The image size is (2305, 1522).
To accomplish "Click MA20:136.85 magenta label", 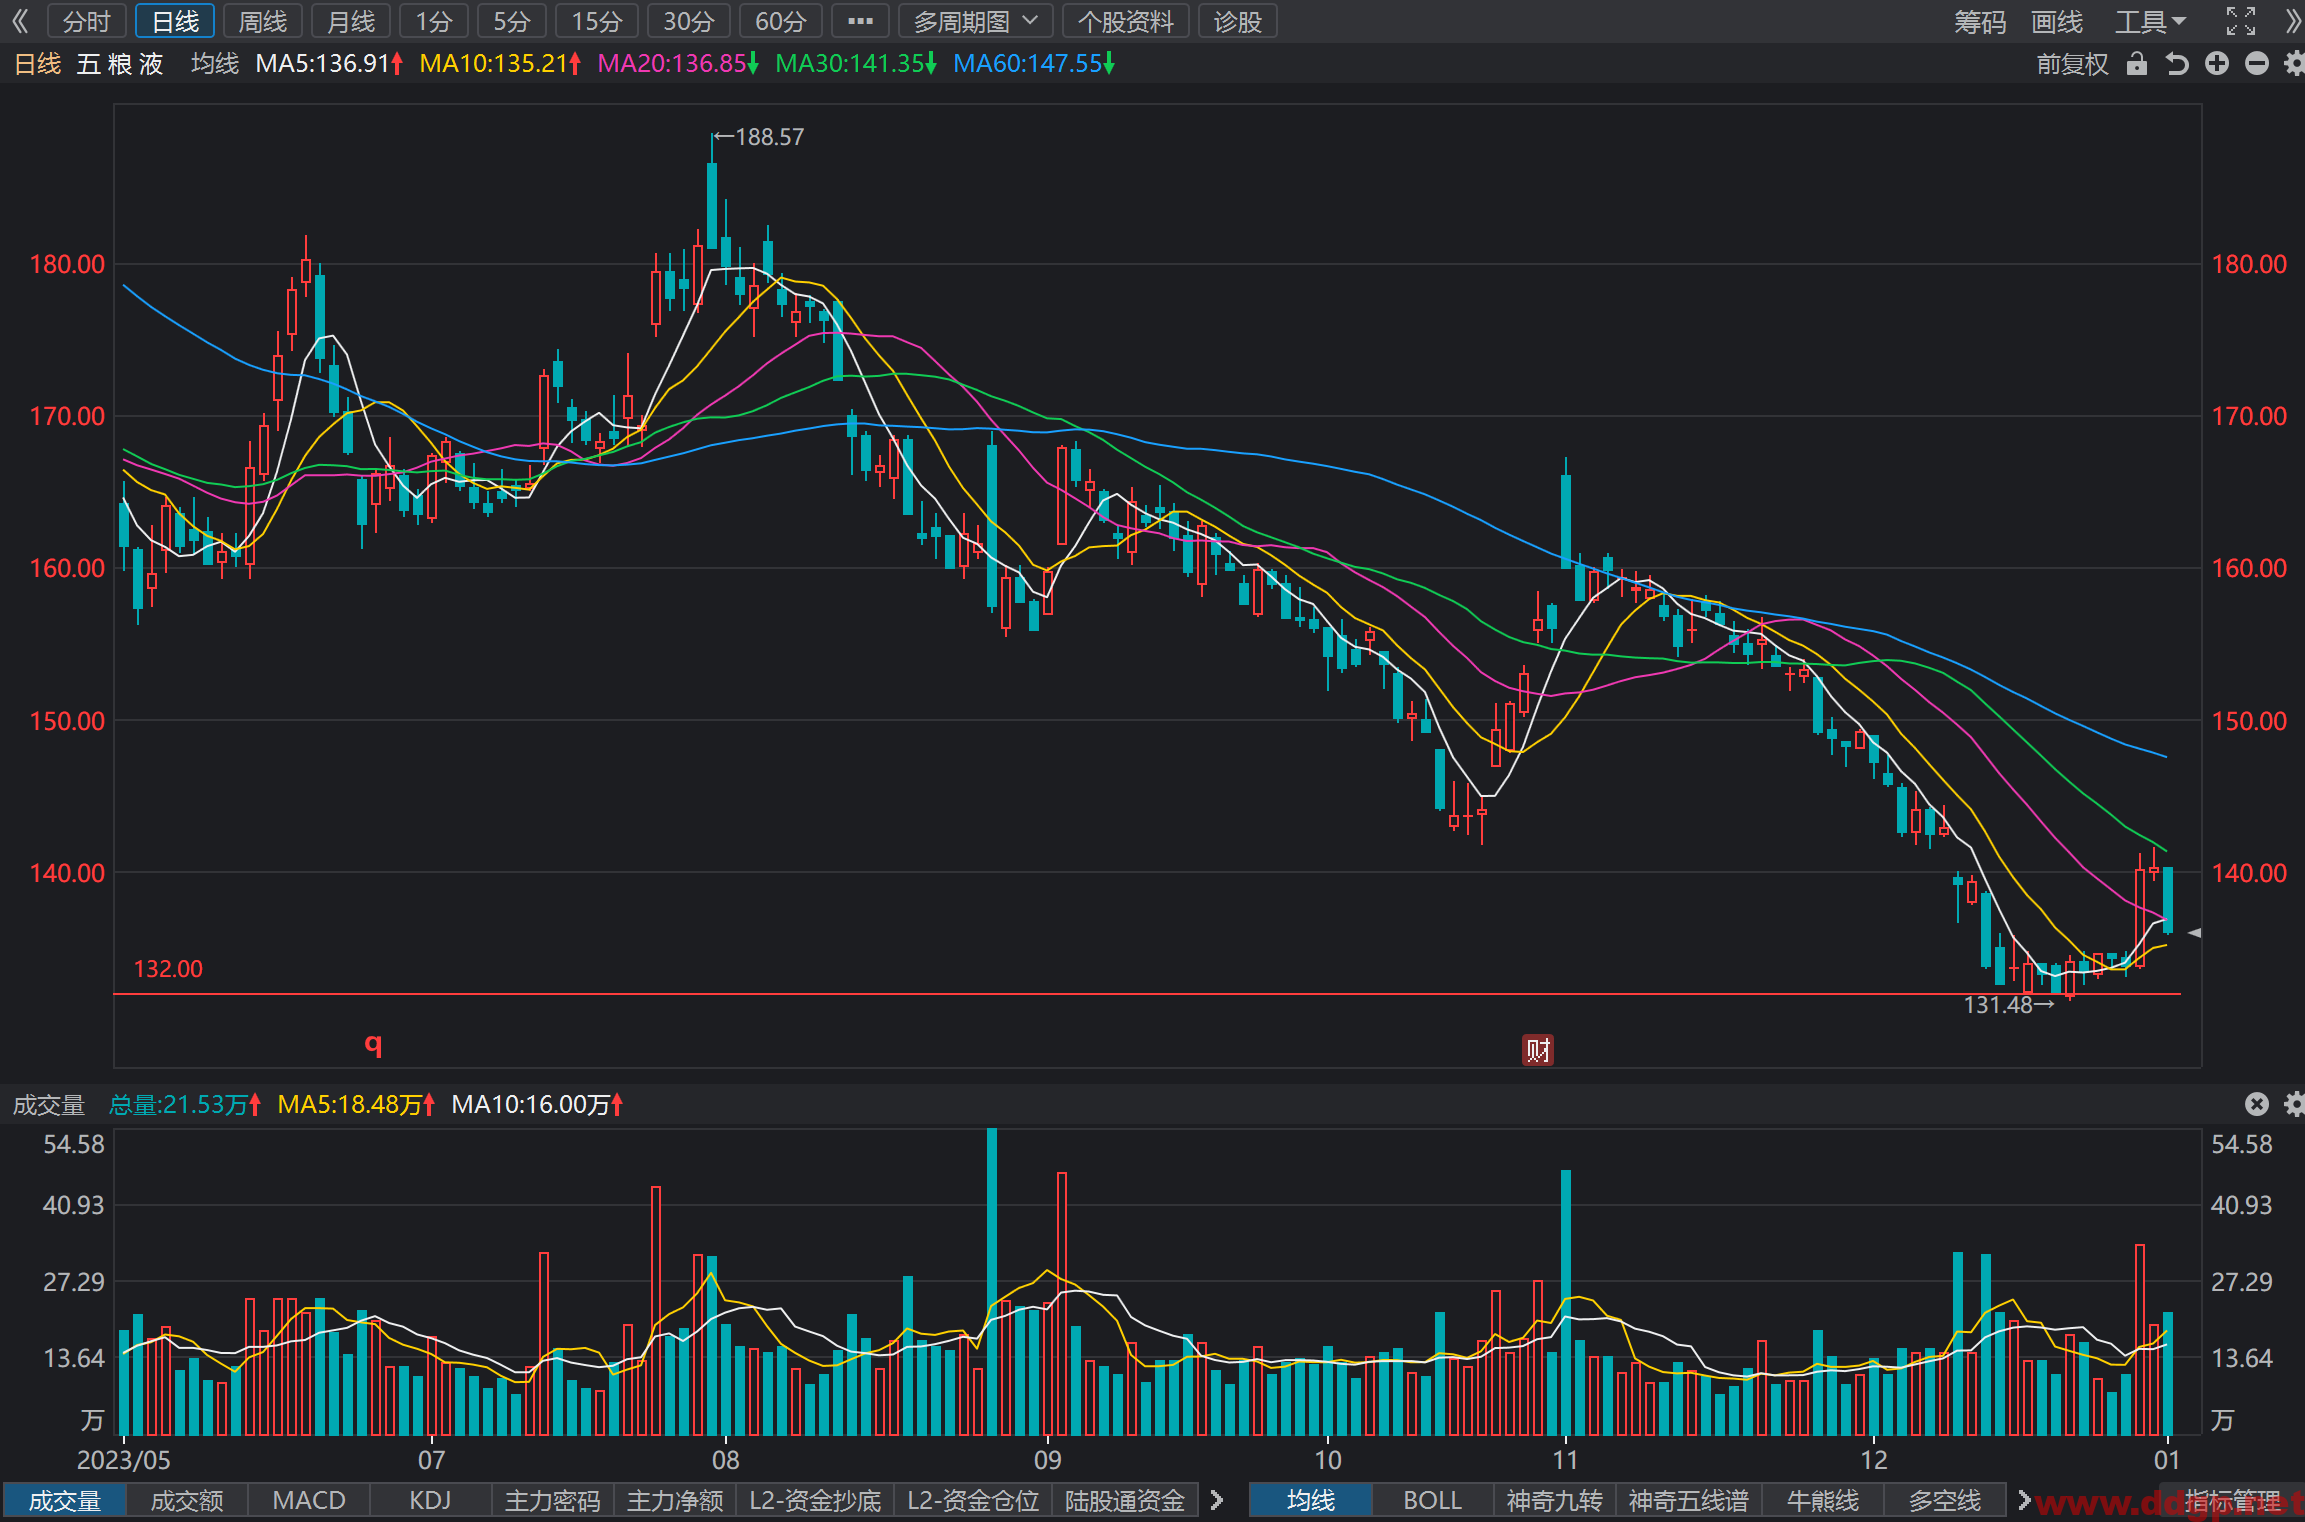I will (x=678, y=64).
